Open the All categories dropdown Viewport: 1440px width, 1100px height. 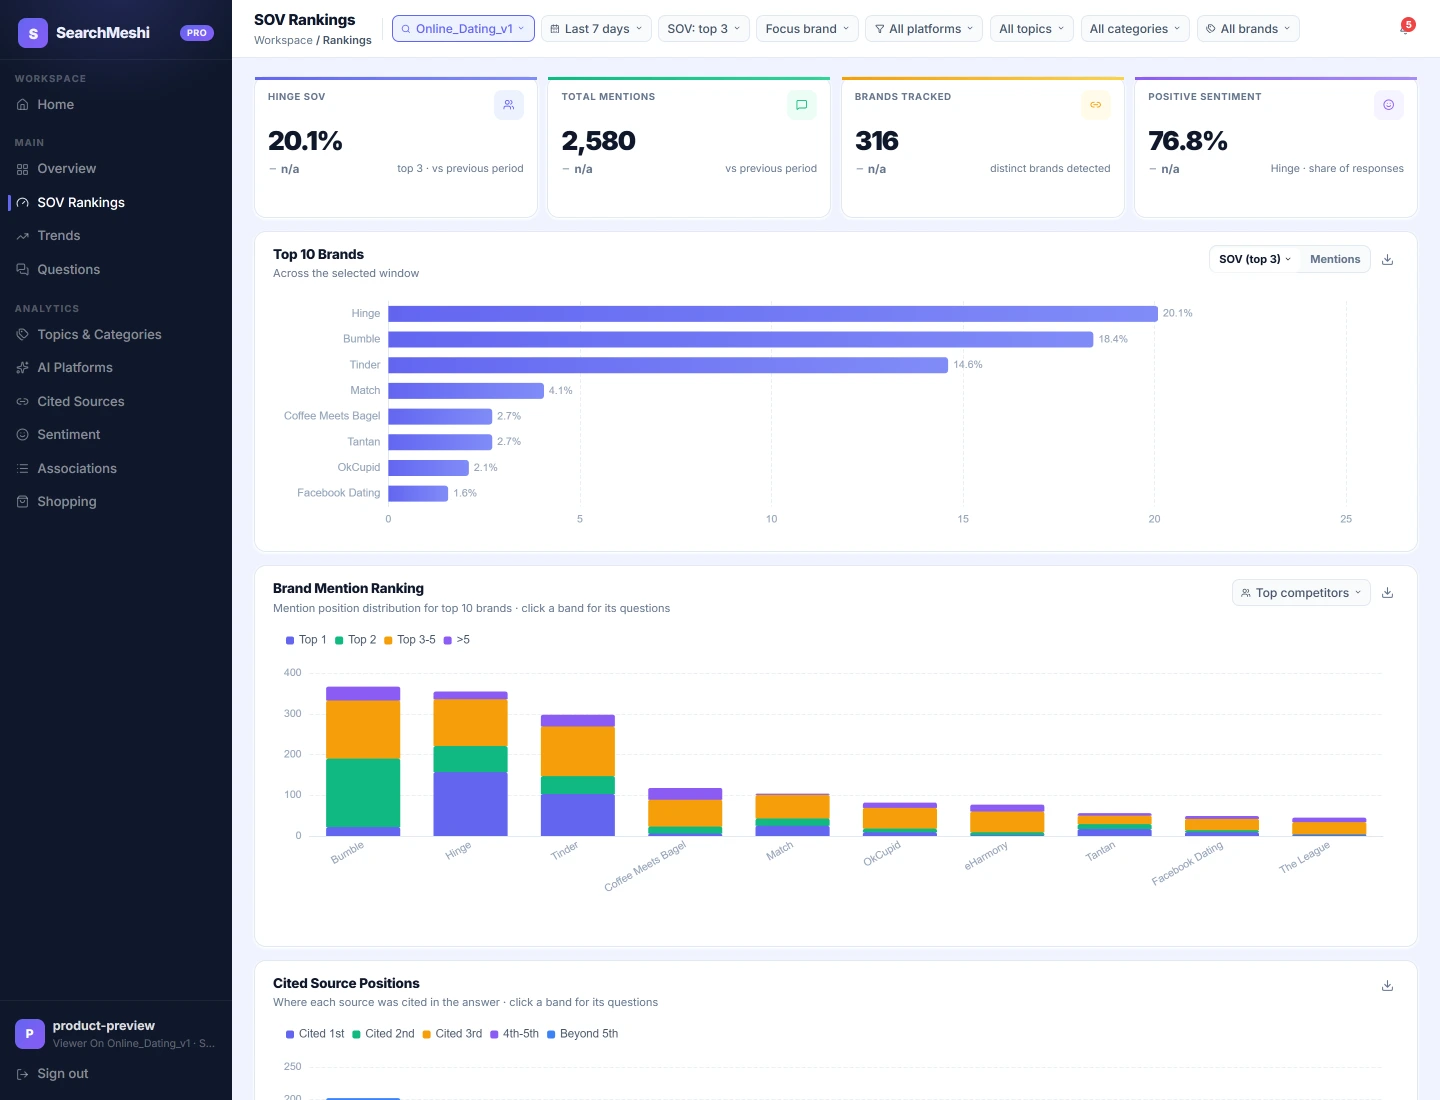click(1135, 29)
